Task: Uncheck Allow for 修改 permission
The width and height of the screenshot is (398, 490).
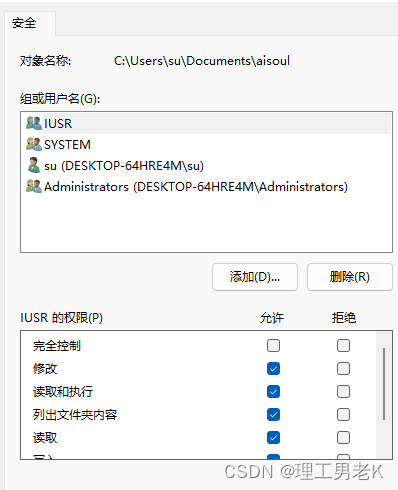Action: [273, 369]
